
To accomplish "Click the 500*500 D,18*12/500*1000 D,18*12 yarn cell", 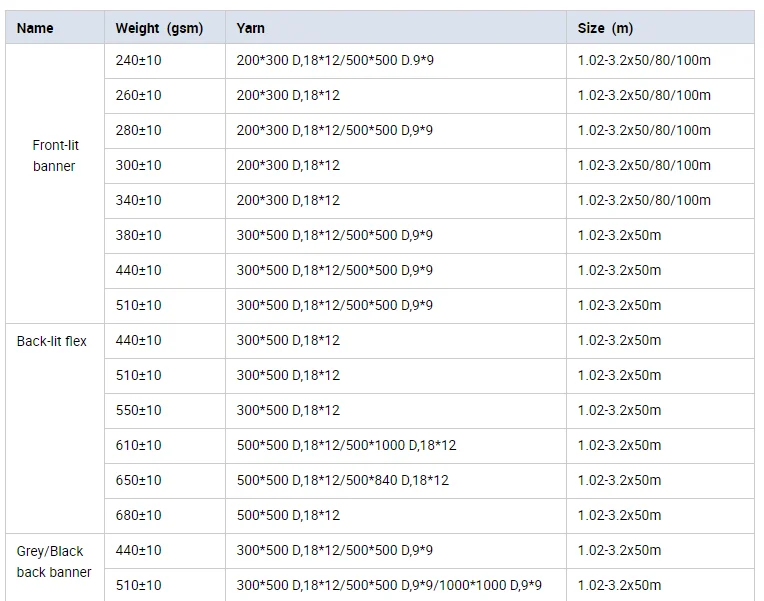I will click(396, 446).
